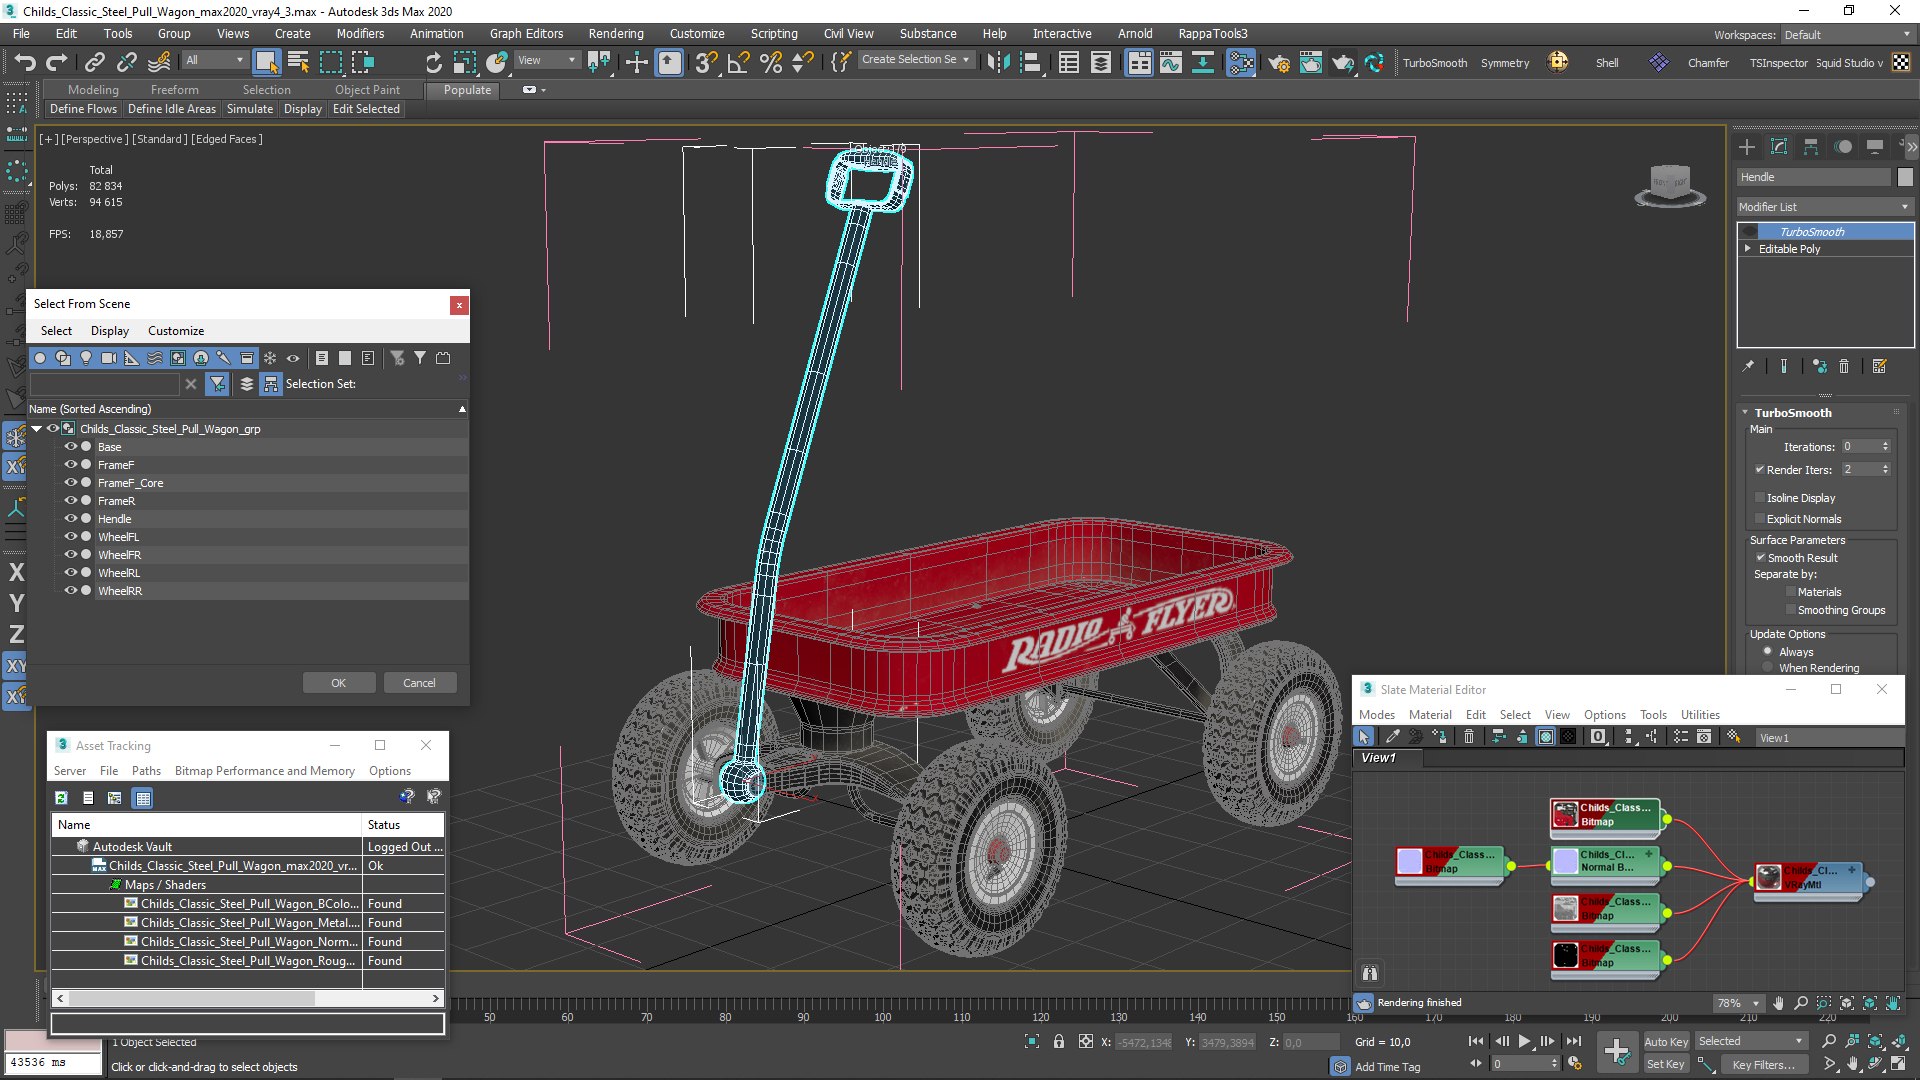Click the Mirror tool icon
The image size is (1920, 1080).
click(x=998, y=62)
